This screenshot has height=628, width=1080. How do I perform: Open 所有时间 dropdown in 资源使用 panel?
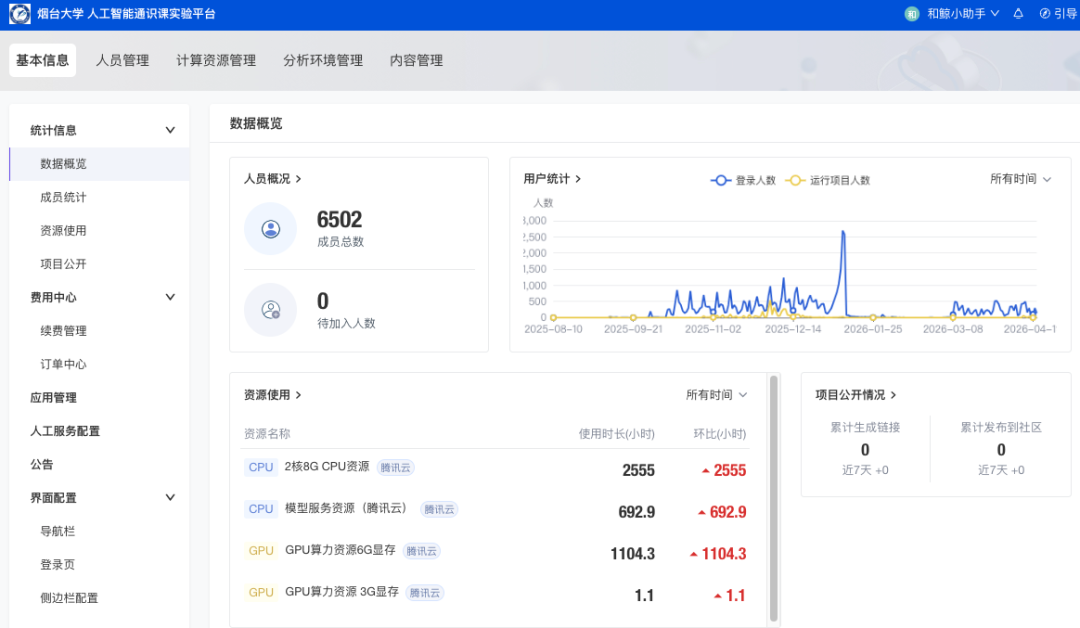pos(716,395)
